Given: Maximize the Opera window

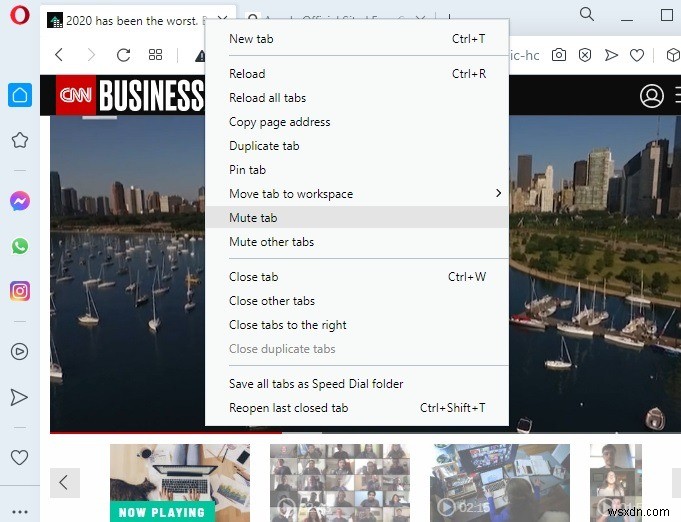Looking at the screenshot, I should (667, 15).
